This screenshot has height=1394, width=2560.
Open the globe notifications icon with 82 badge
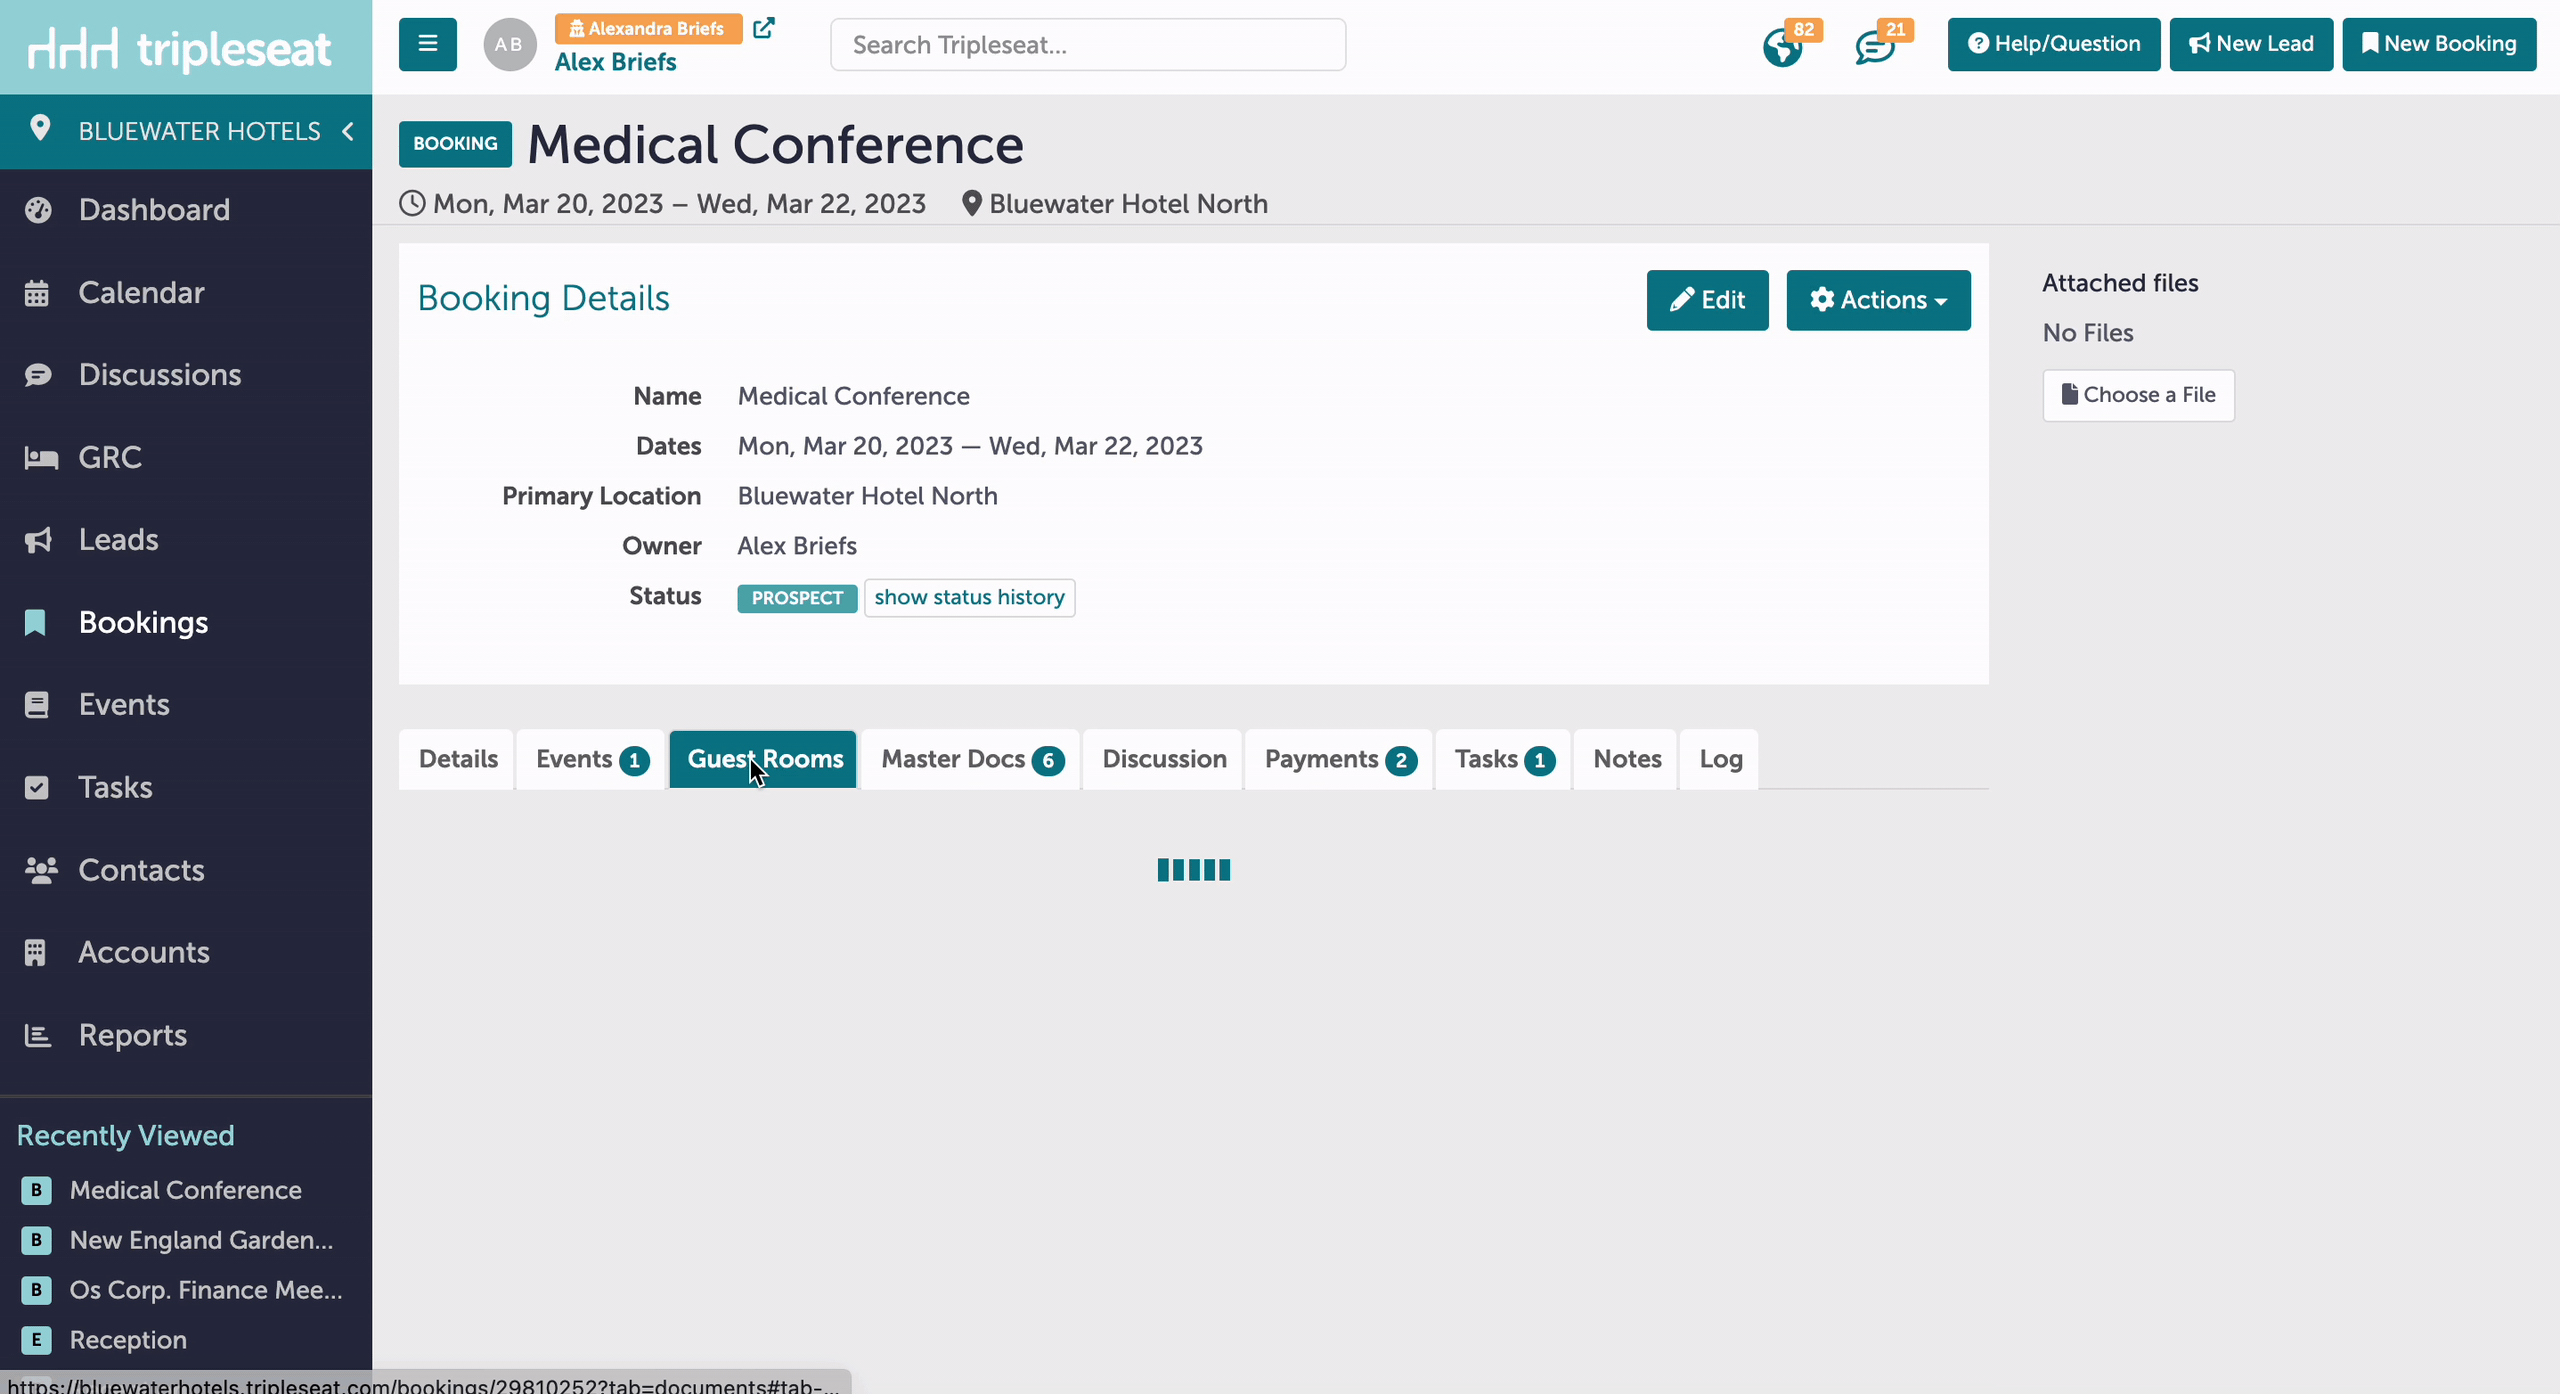pyautogui.click(x=1783, y=46)
